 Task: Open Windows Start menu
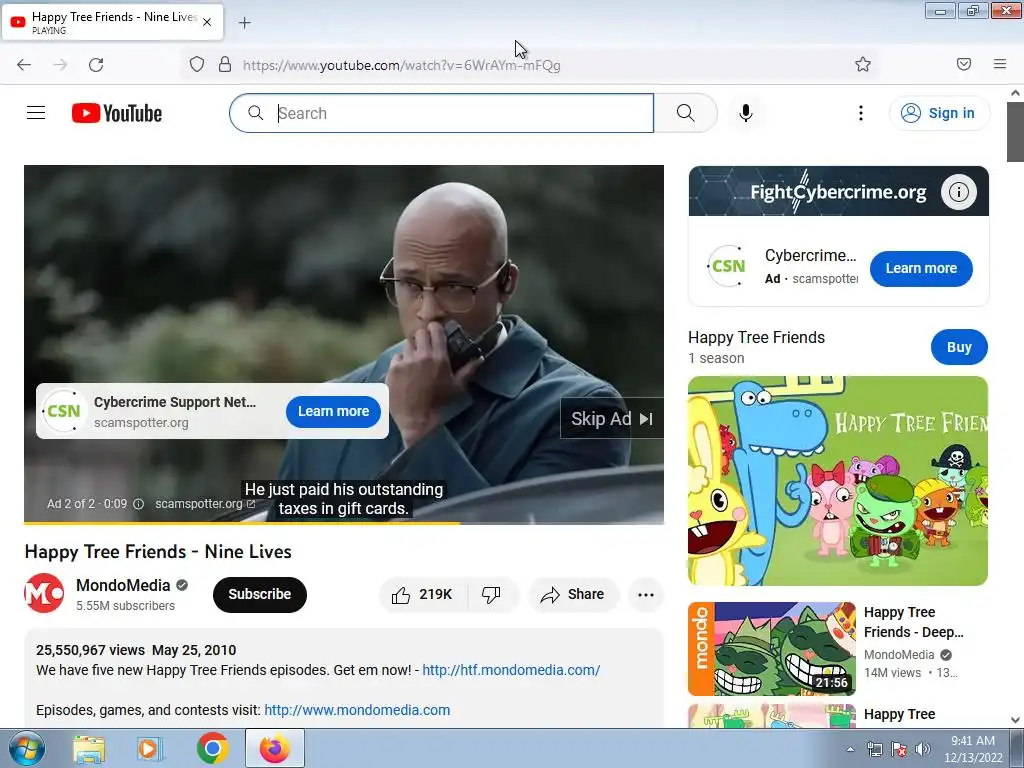(x=27, y=748)
